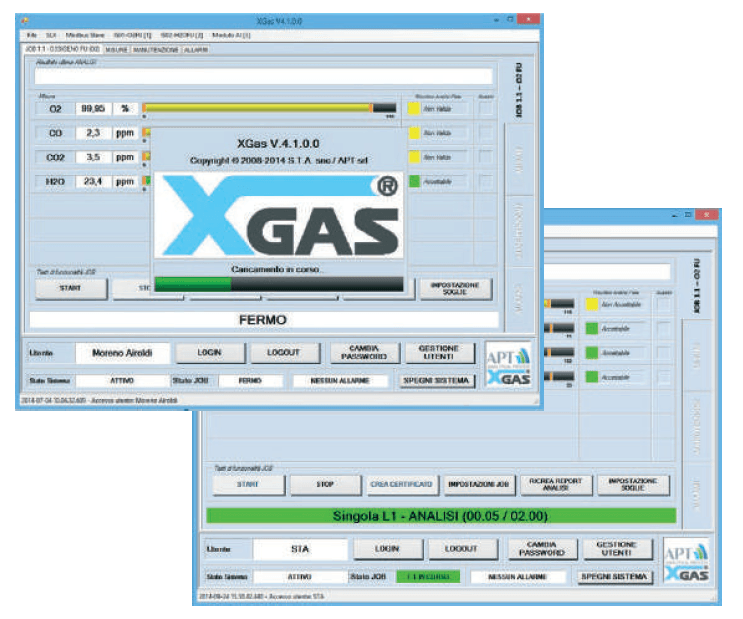Viewport: 743px width, 619px height.
Task: Click CAMBIA PASSWORD in the back window
Action: (542, 549)
